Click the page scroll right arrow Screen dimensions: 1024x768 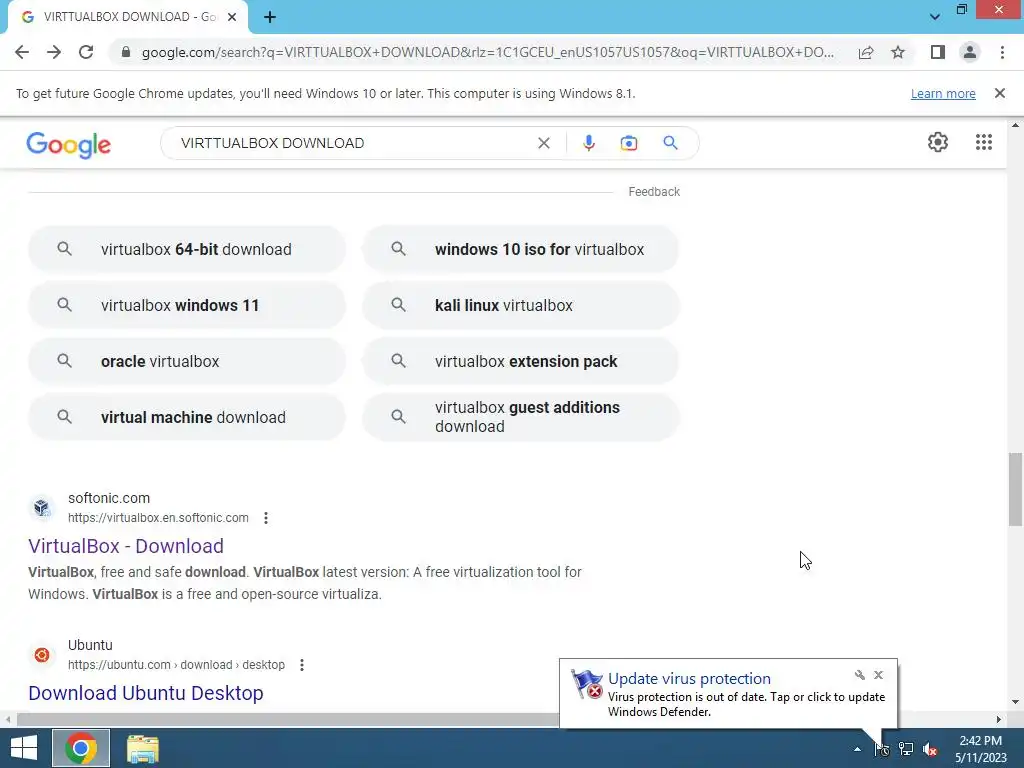[x=999, y=720]
